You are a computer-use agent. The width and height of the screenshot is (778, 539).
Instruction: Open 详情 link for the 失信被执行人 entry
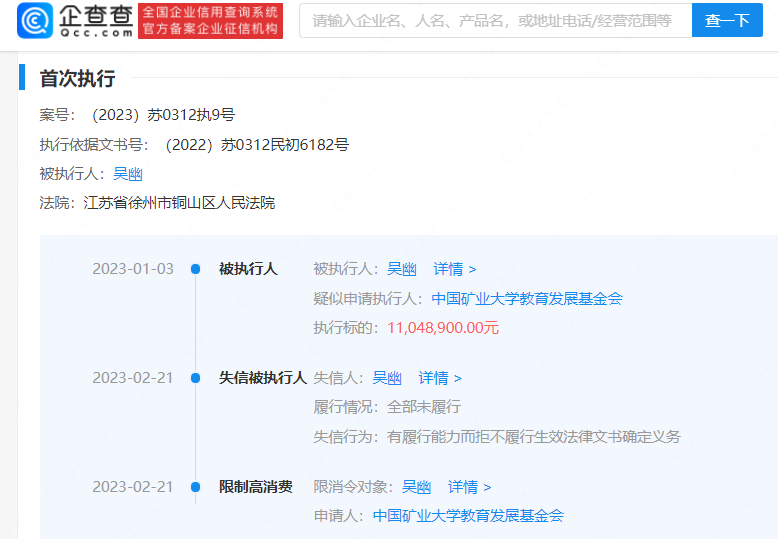point(440,378)
